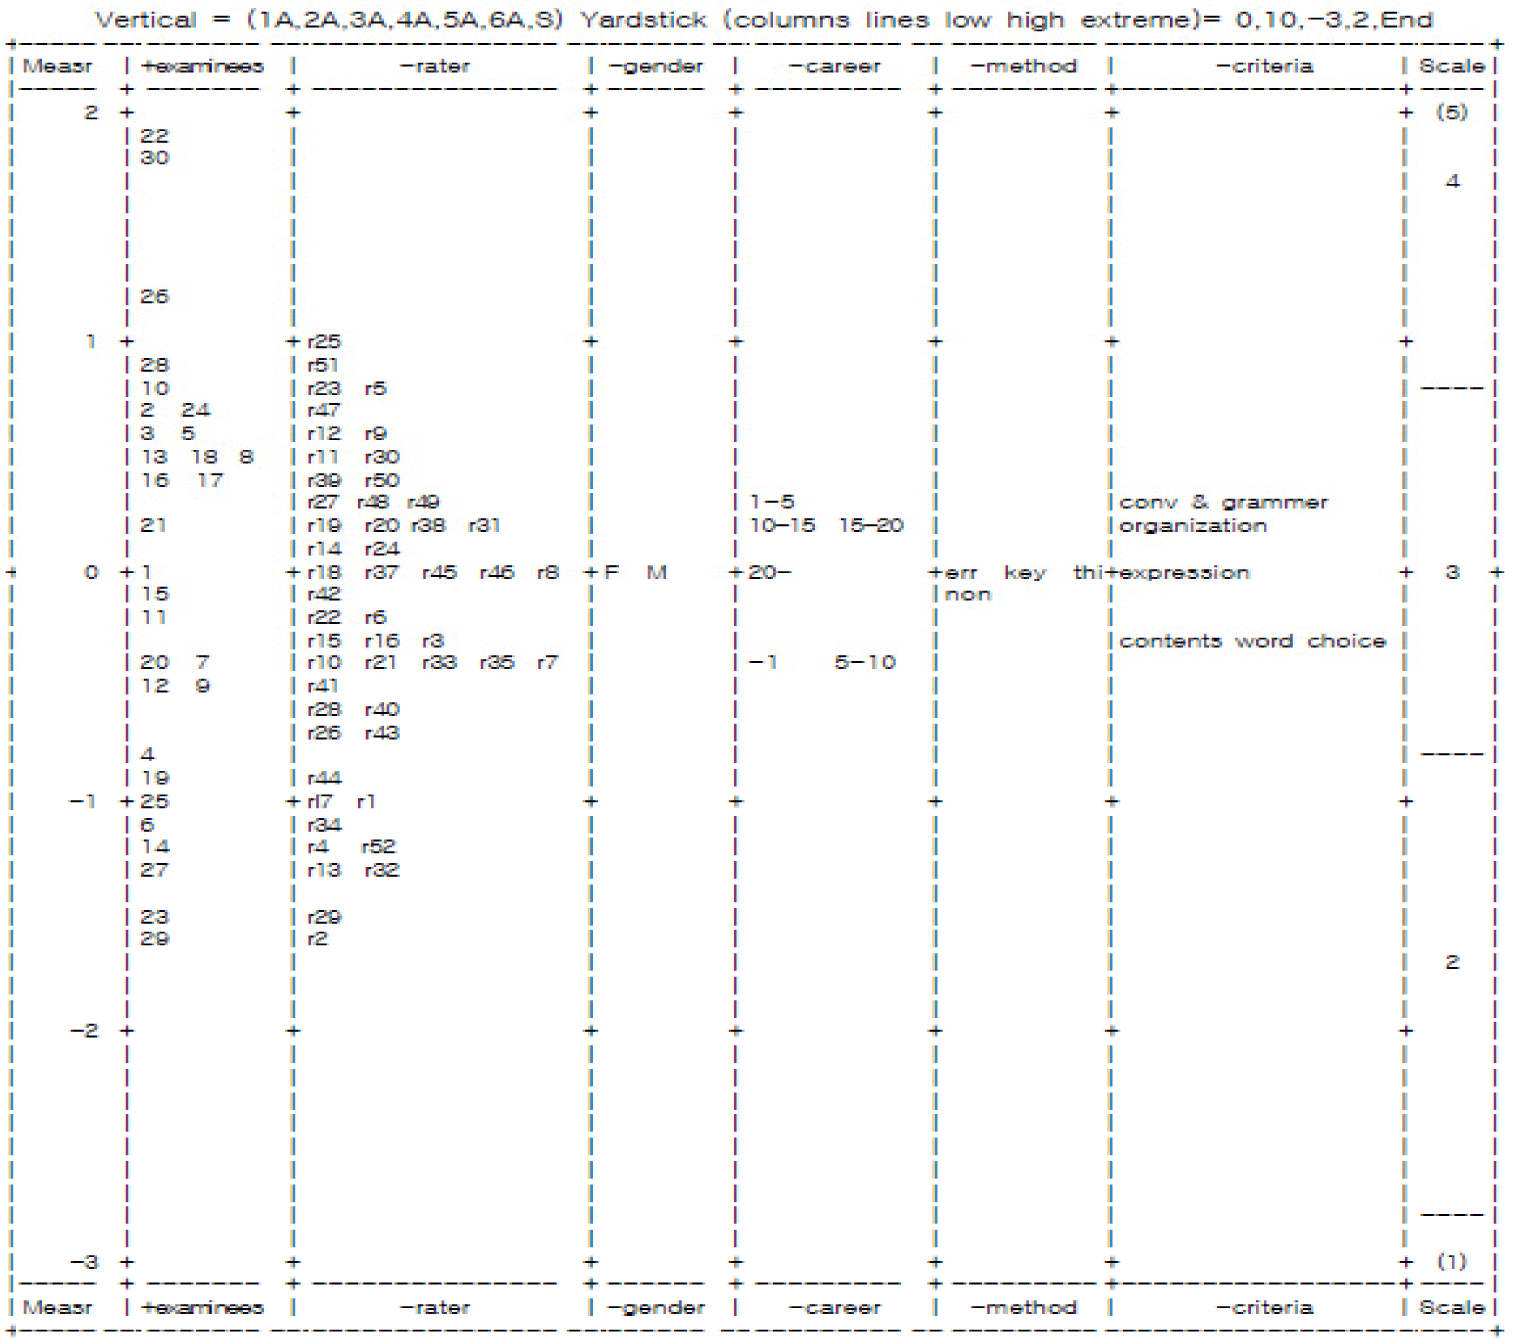Select examinee number 22
Image resolution: width=1525 pixels, height=1338 pixels.
click(155, 135)
